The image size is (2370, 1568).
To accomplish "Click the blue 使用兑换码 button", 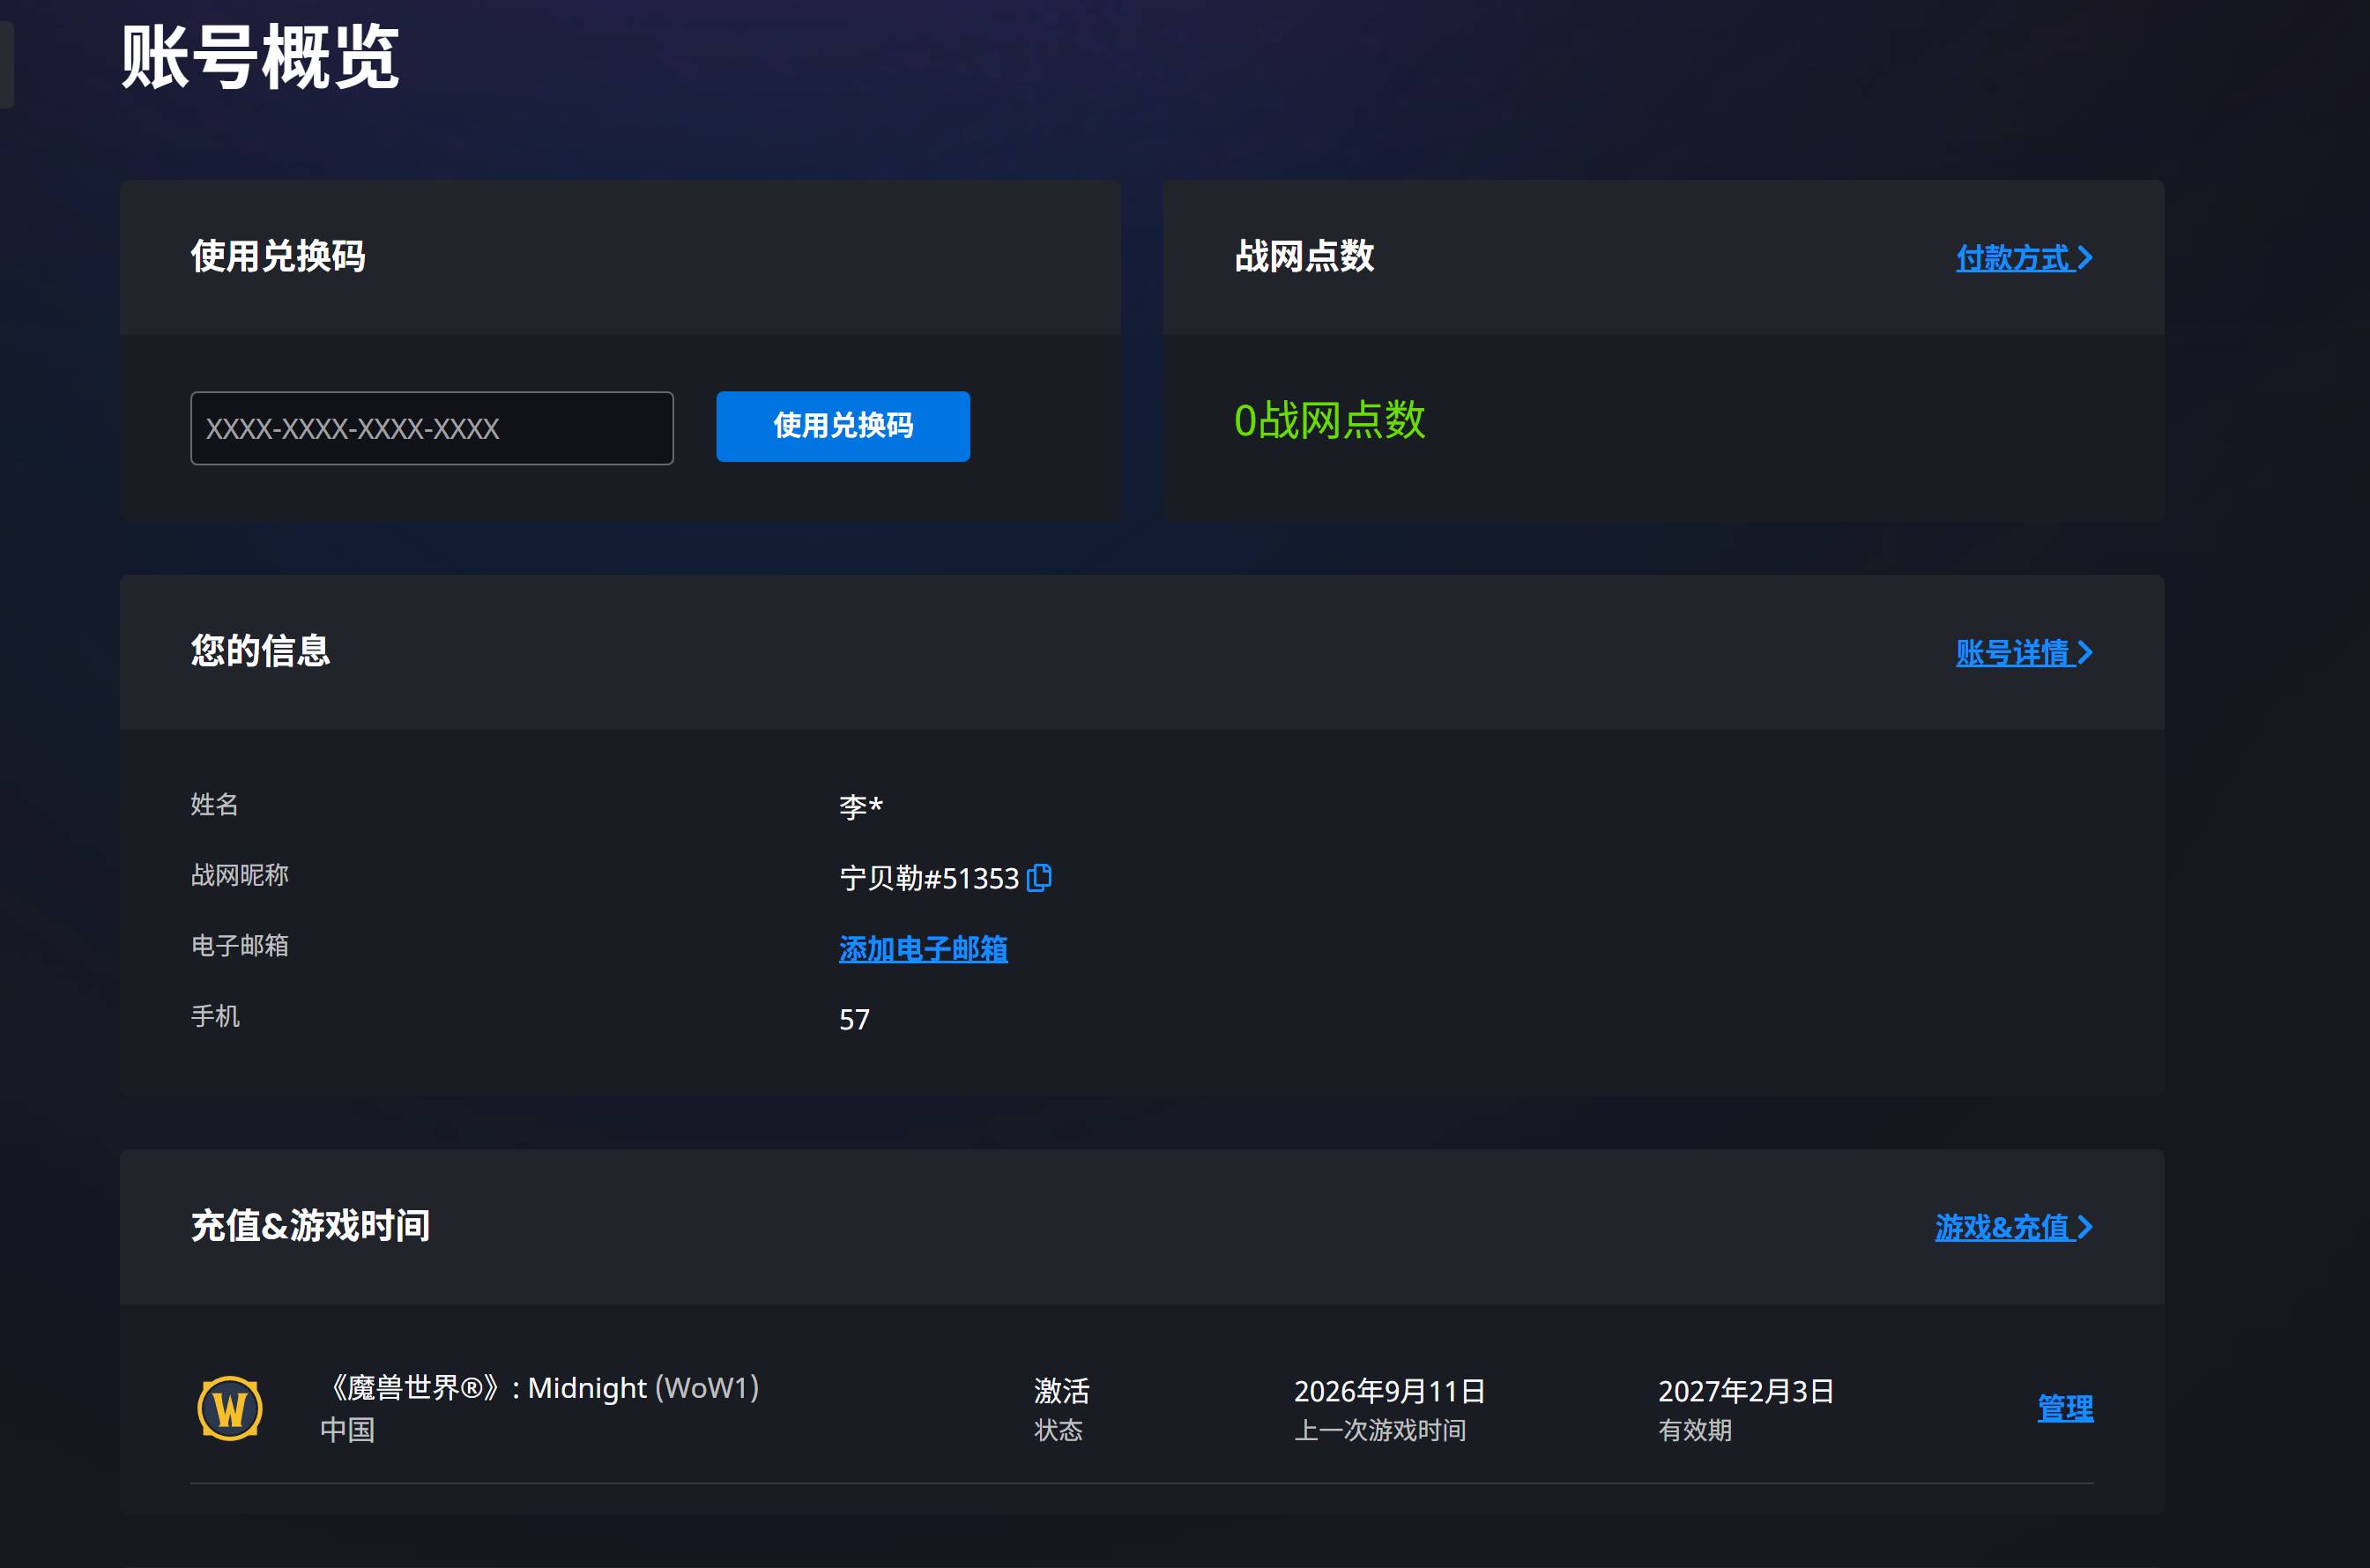I will click(843, 426).
